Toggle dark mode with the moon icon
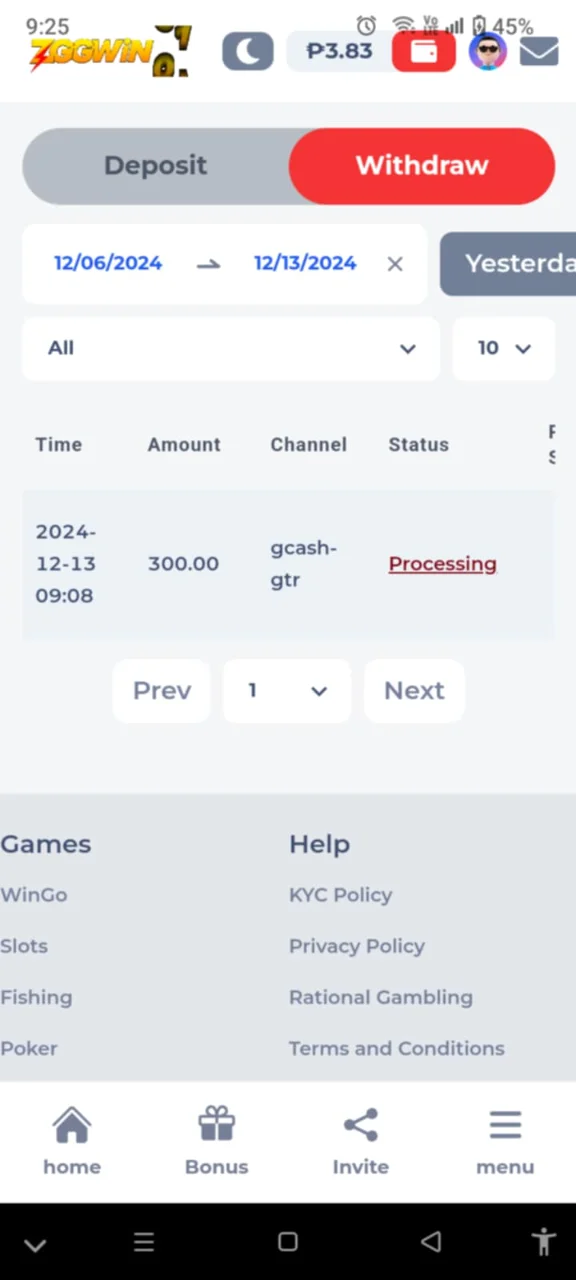 [247, 51]
